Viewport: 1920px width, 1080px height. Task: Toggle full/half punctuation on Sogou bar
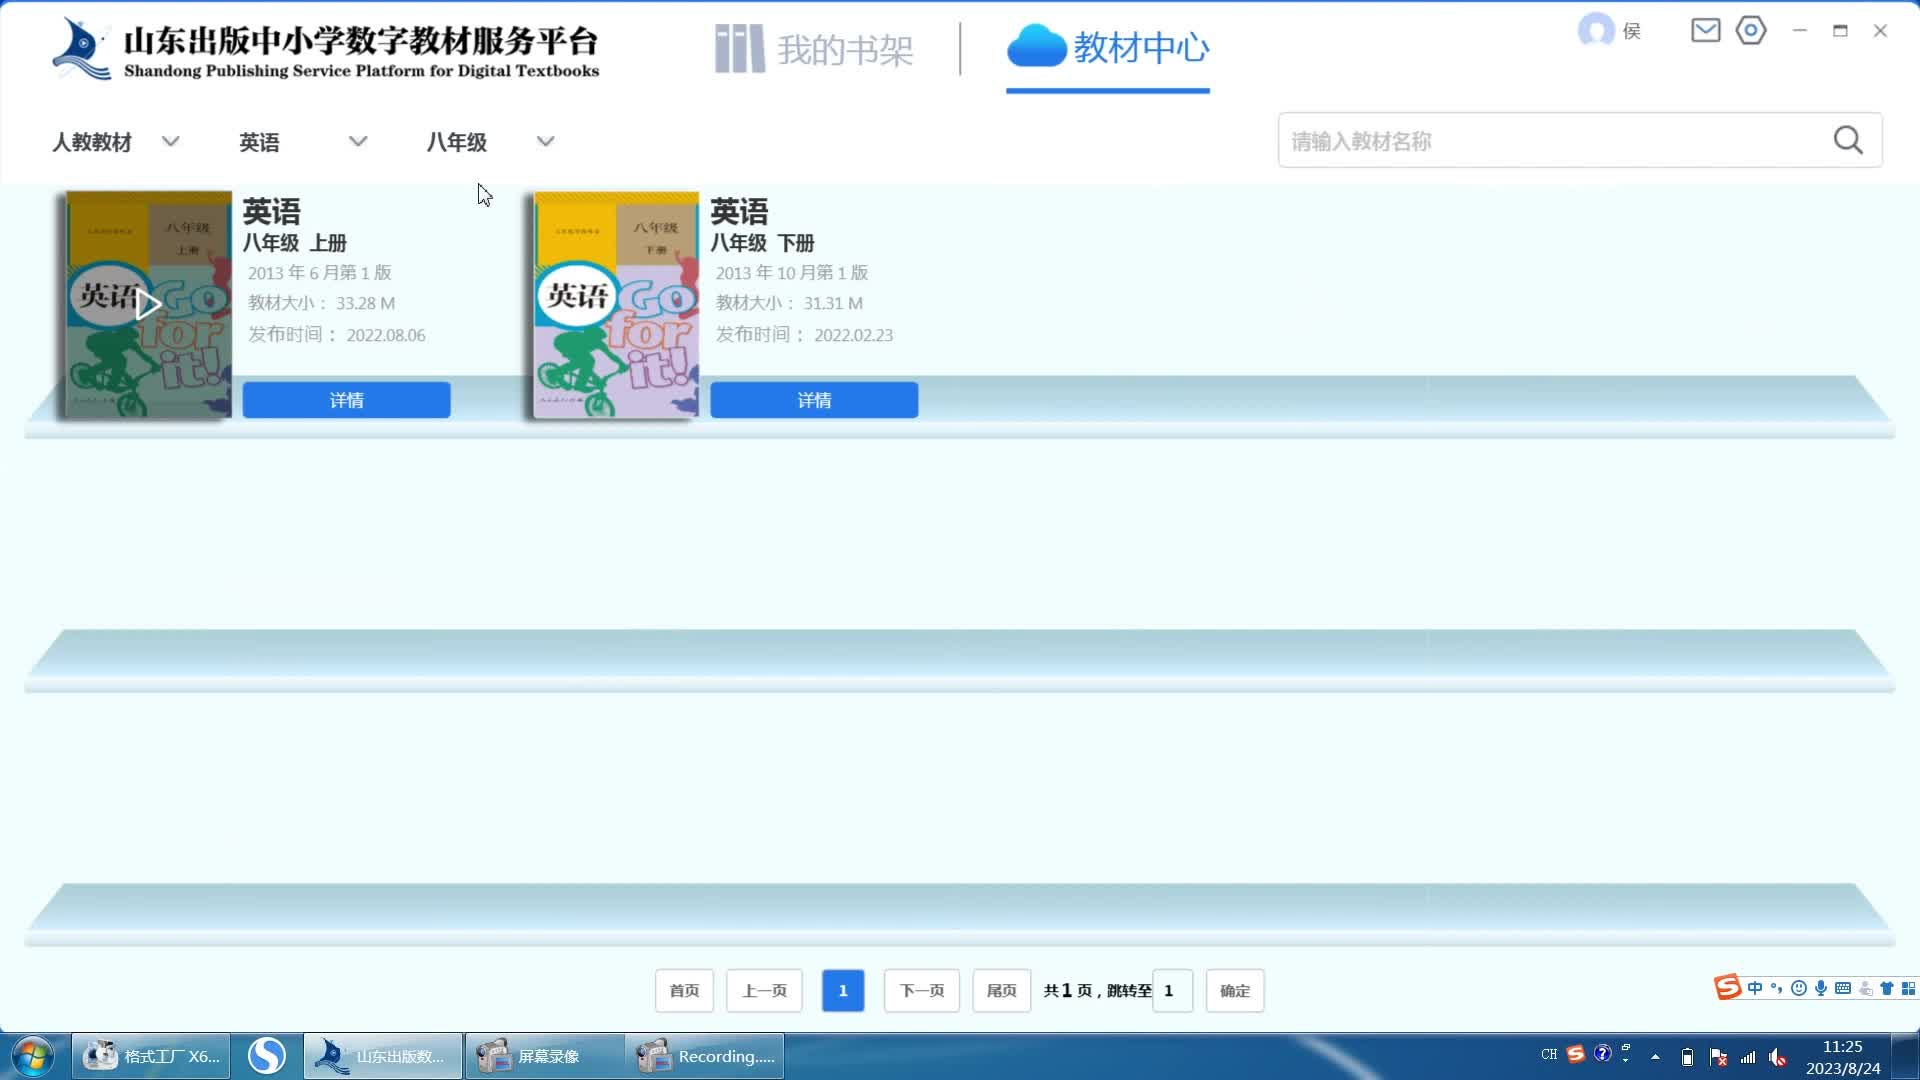(1777, 988)
